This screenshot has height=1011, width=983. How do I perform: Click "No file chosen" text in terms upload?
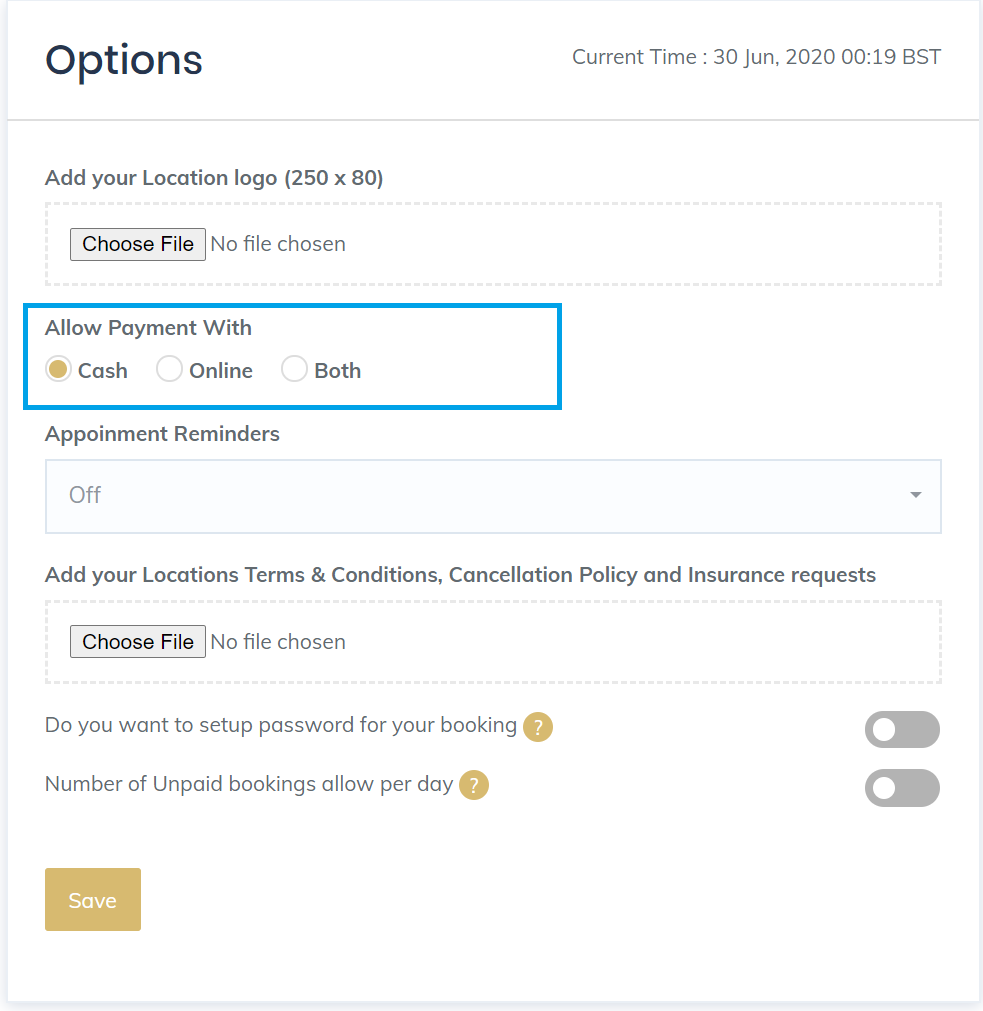(278, 642)
